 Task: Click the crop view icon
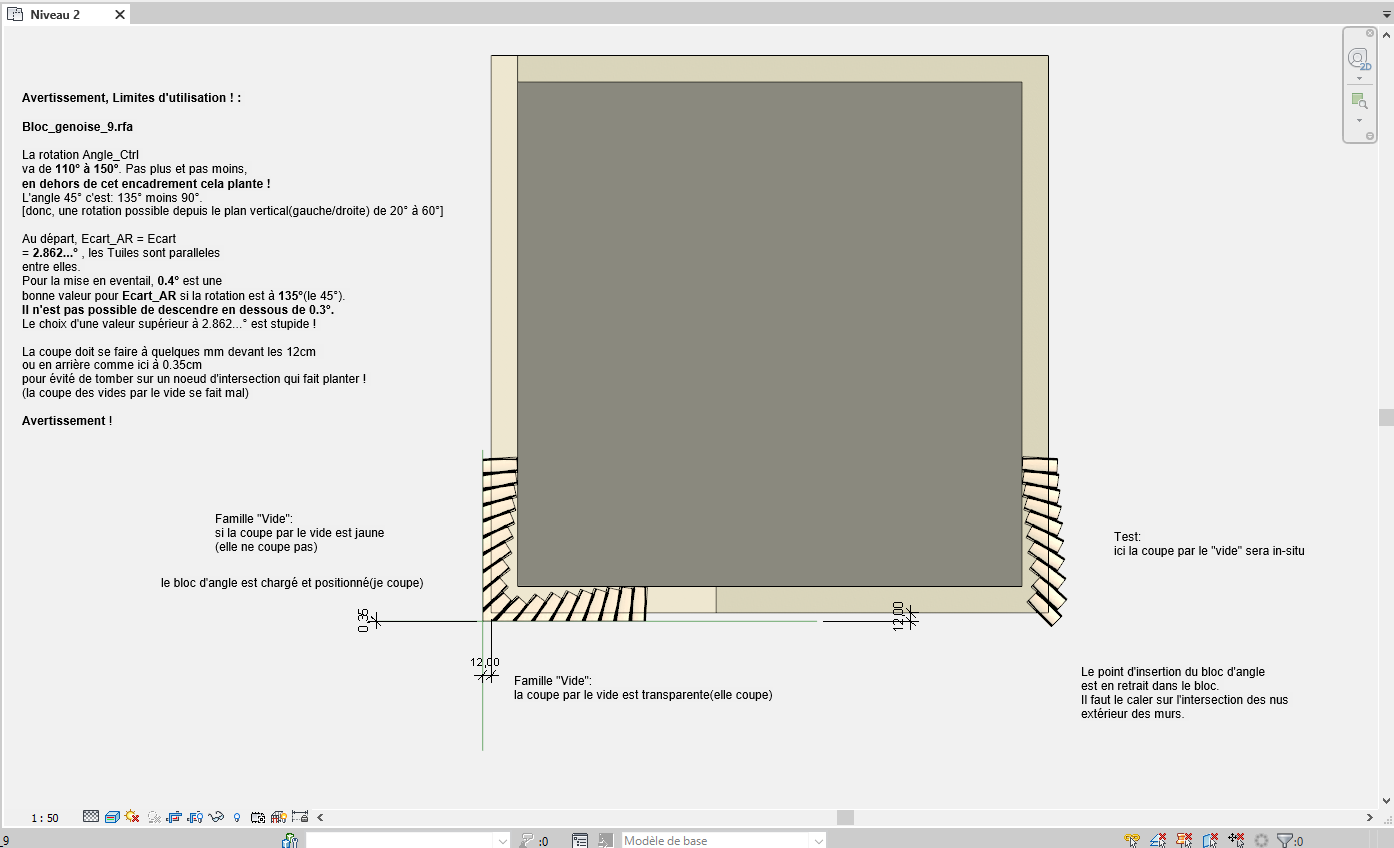coord(175,817)
